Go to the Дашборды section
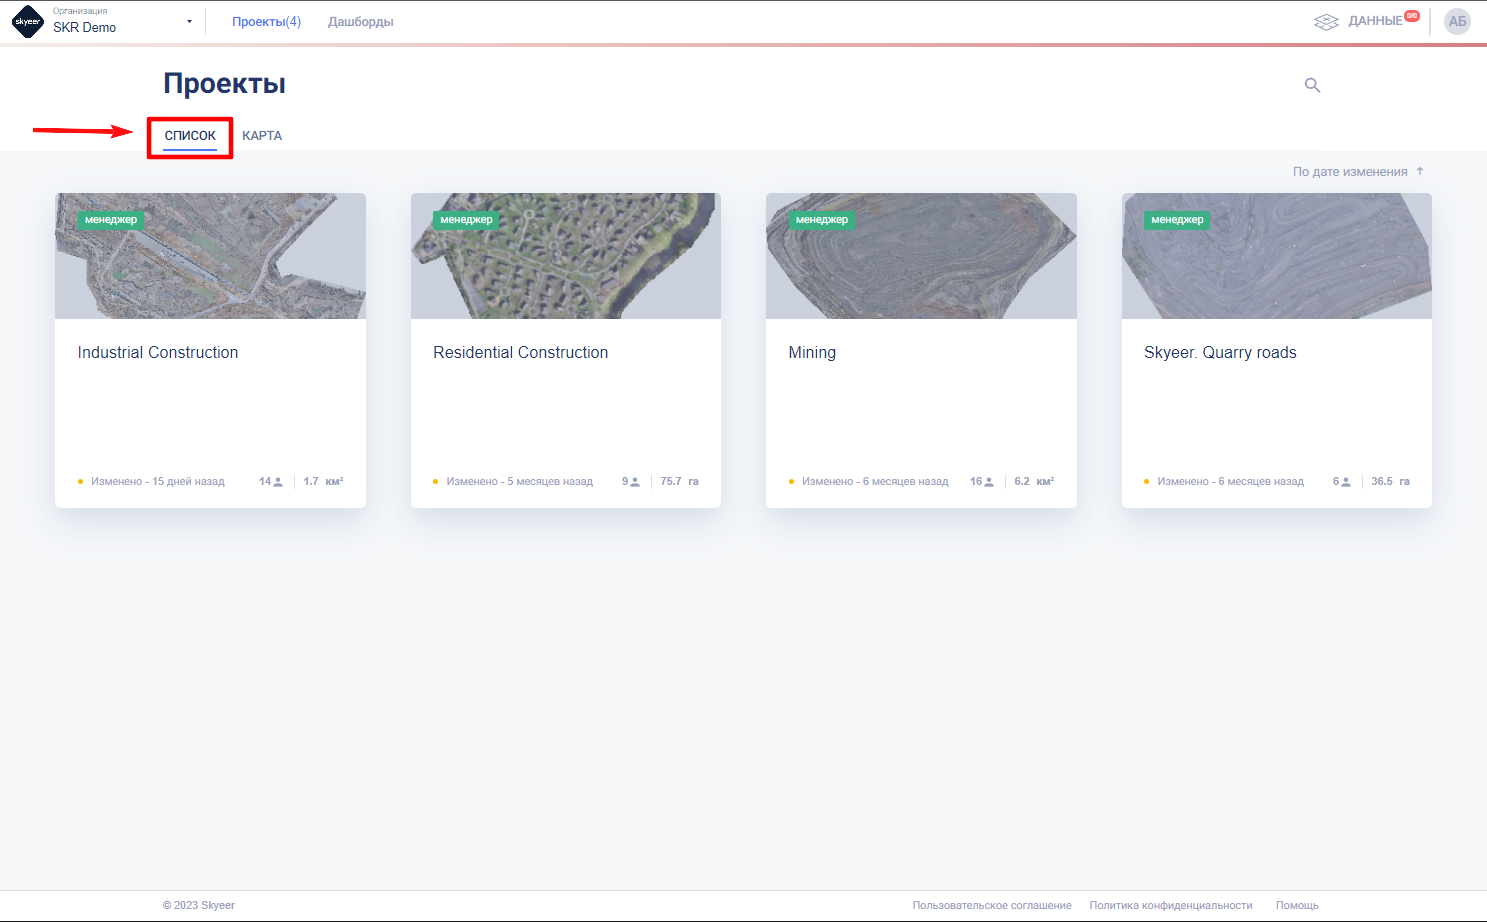The height and width of the screenshot is (922, 1487). click(360, 22)
